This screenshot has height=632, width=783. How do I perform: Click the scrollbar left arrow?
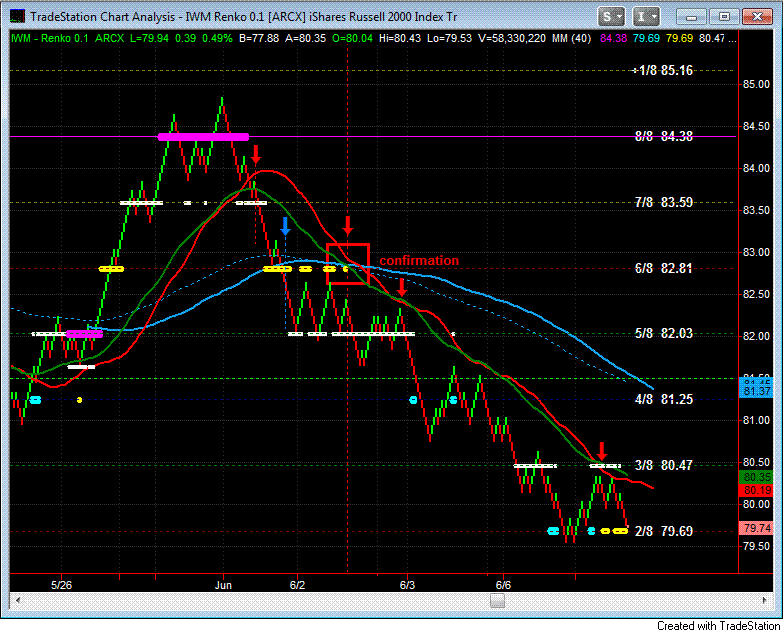tap(18, 600)
